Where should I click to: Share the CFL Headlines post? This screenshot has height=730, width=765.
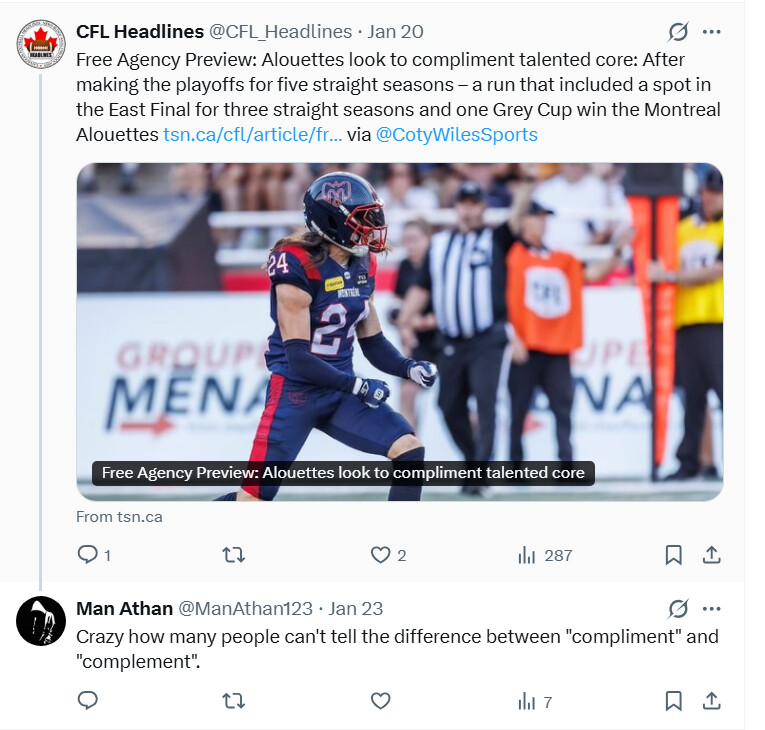click(x=711, y=554)
